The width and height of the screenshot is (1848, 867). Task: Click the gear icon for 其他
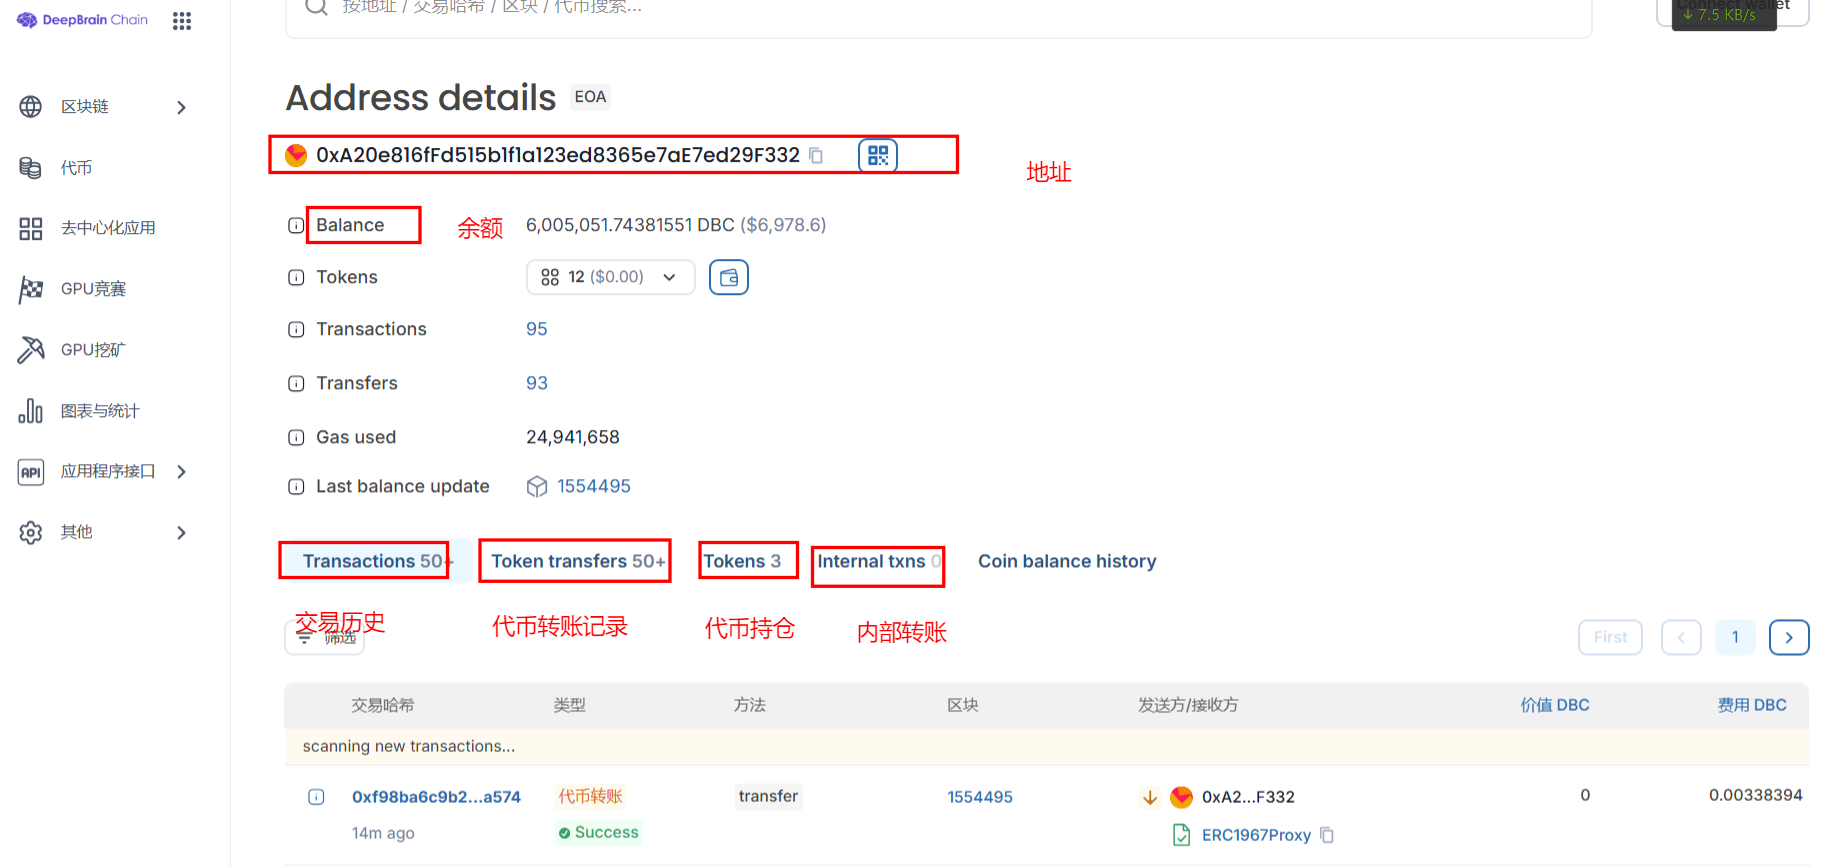point(31,533)
